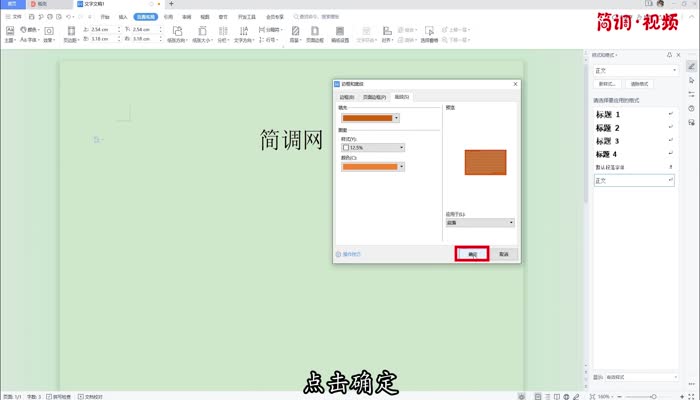This screenshot has height=400, width=700.
Task: Open the 文件 menu
Action: 14,17
